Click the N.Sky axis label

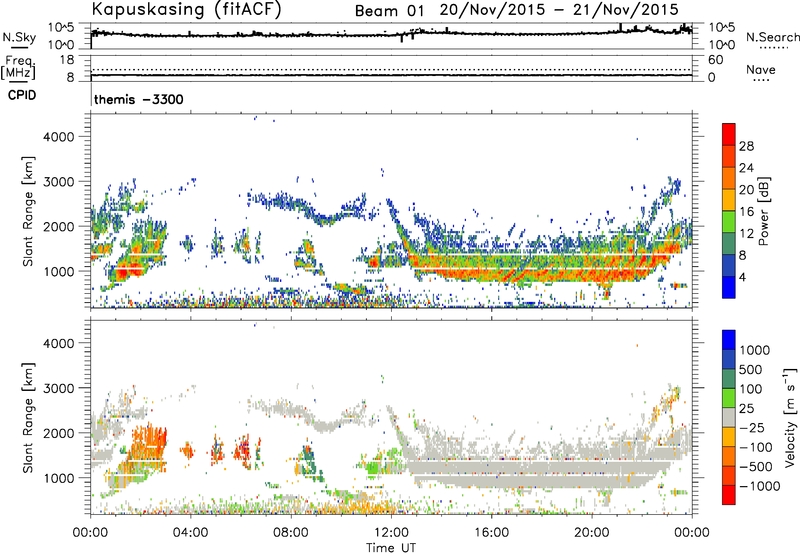point(19,37)
